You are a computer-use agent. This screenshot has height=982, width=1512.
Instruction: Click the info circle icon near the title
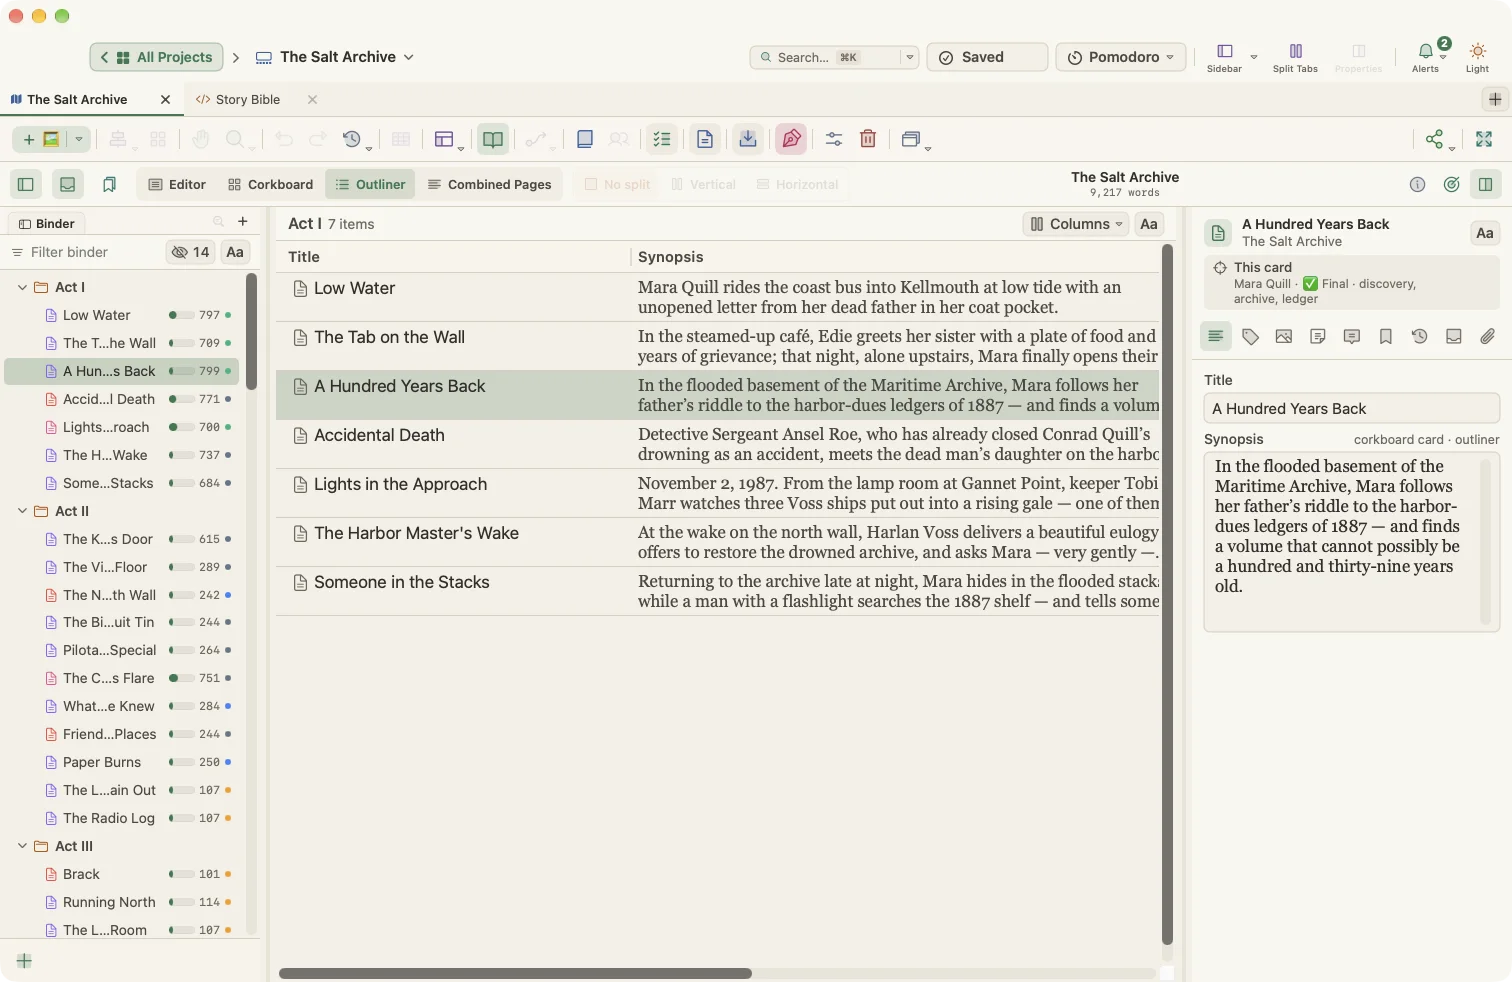(1417, 184)
